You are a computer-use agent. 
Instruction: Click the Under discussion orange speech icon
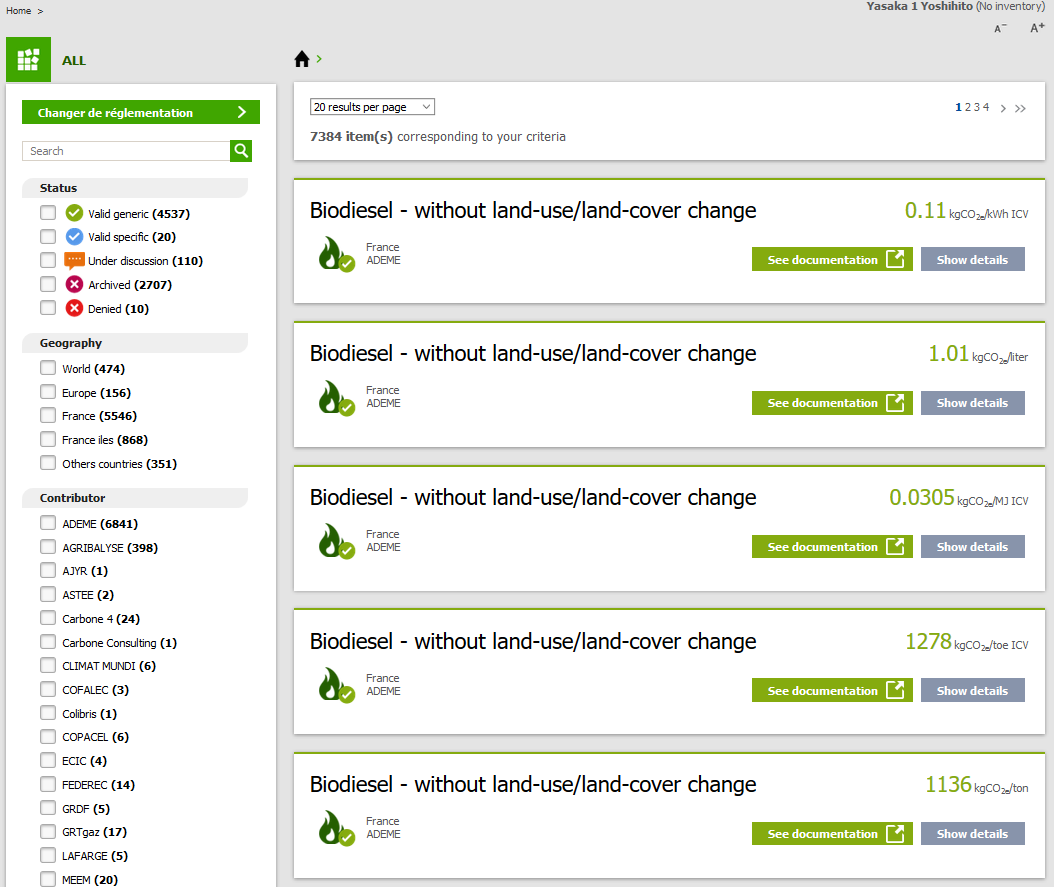coord(74,260)
